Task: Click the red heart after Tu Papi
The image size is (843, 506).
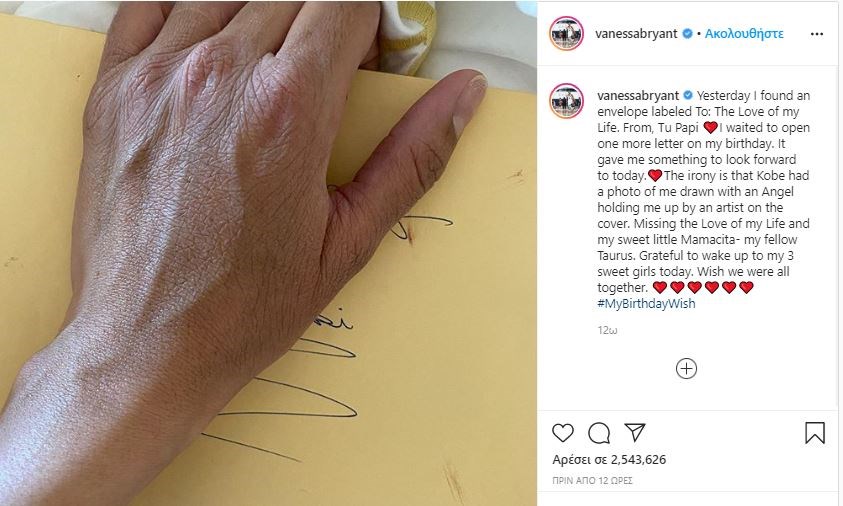Action: (710, 127)
